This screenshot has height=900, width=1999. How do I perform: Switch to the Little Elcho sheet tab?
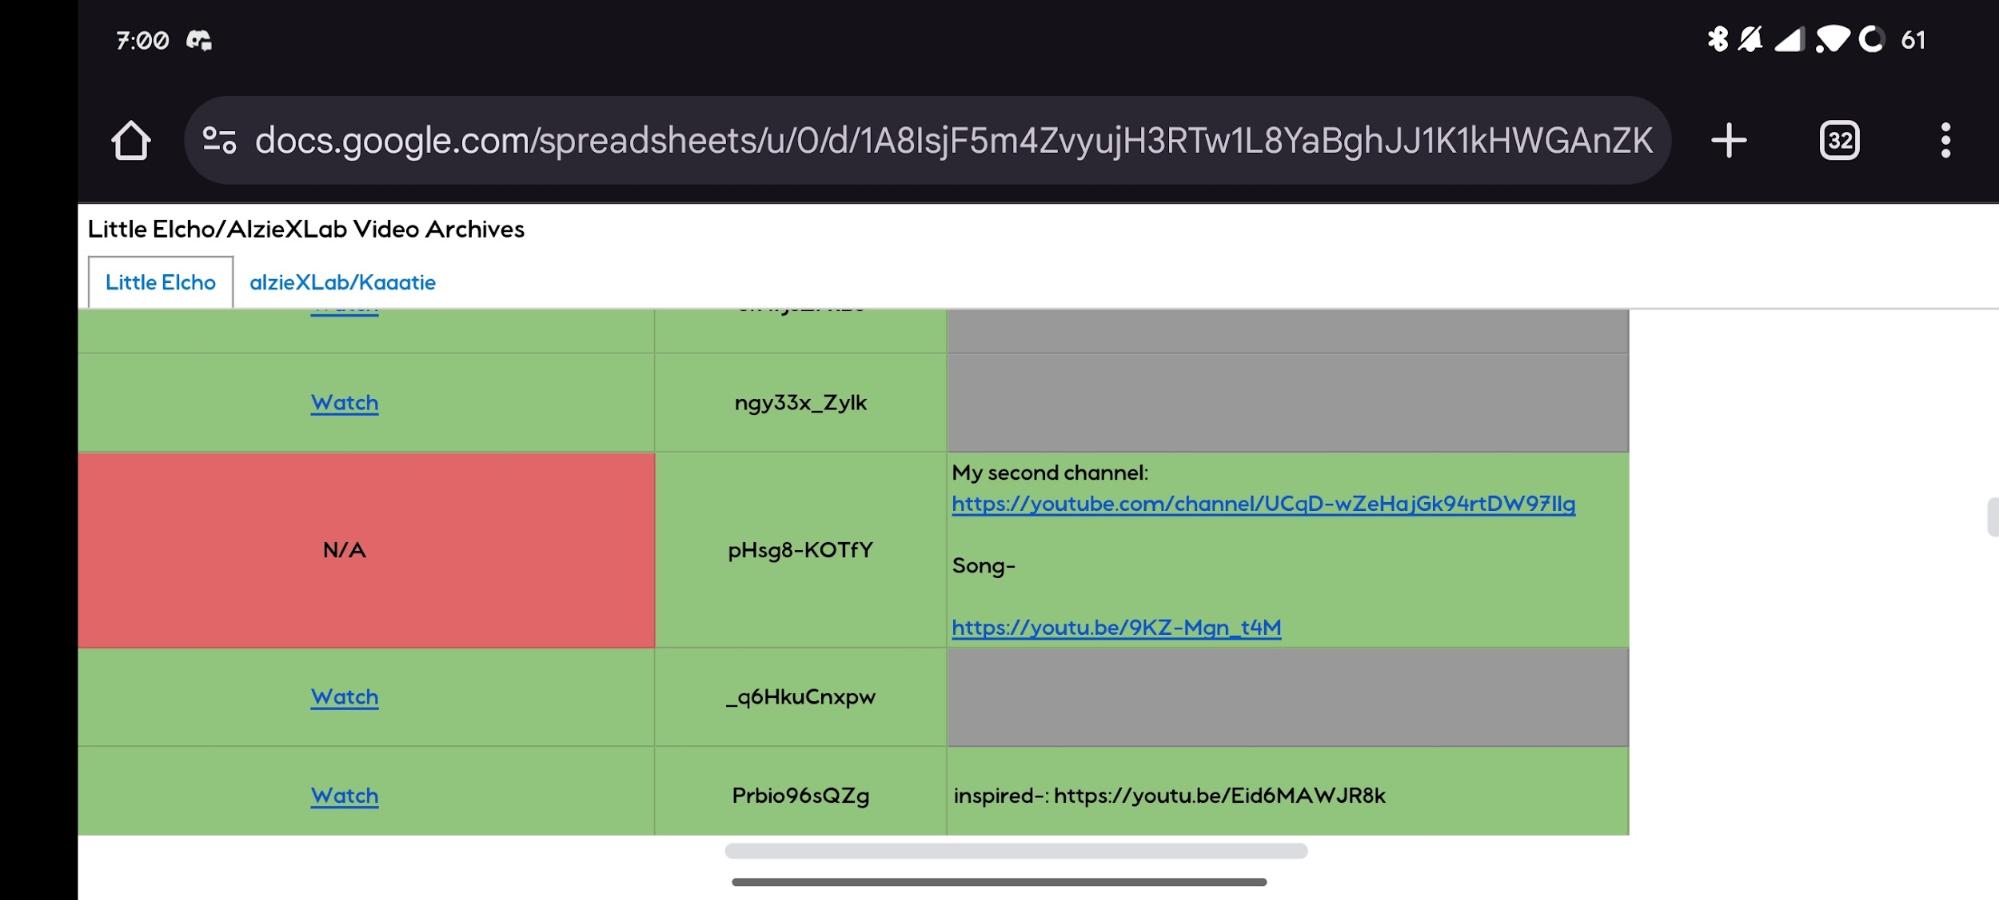(160, 282)
